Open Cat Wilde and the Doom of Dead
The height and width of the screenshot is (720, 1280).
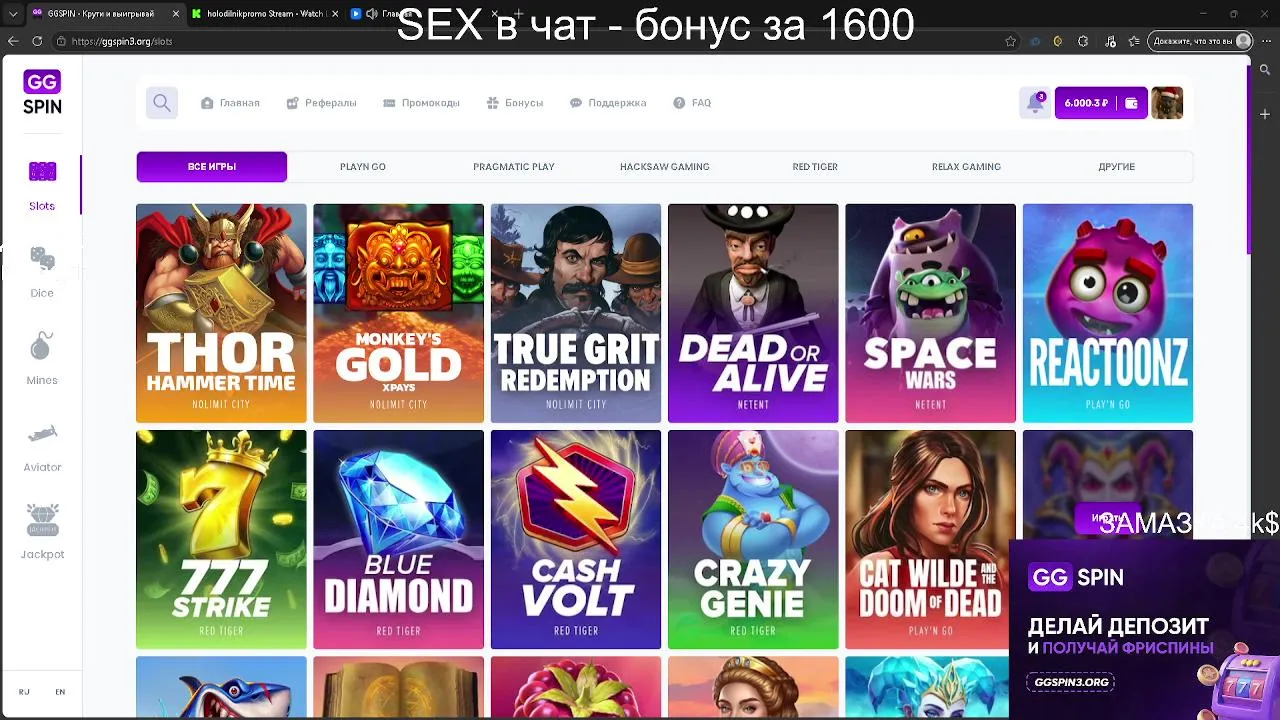tap(930, 540)
